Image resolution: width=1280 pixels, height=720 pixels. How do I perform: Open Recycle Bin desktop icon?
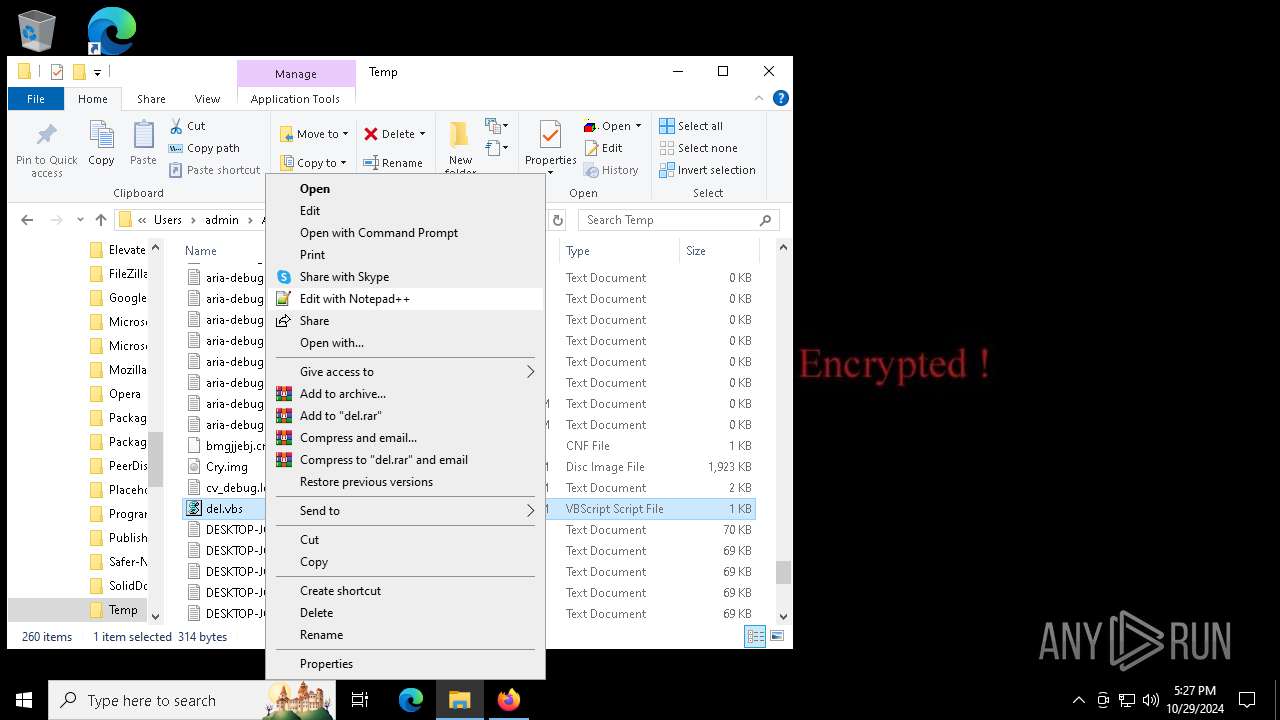pos(37,31)
